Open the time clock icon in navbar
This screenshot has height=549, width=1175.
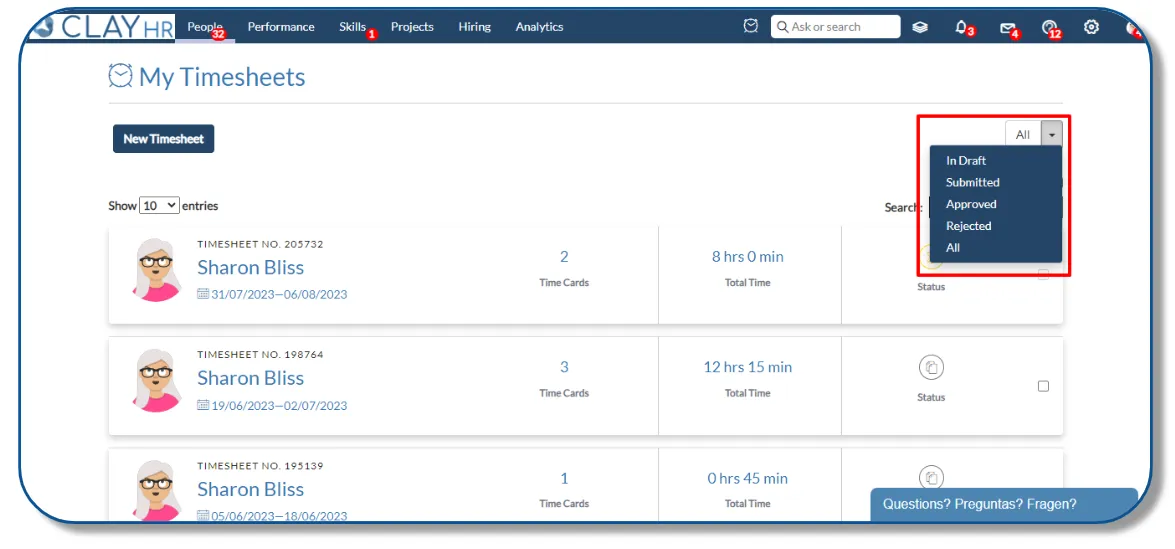pyautogui.click(x=750, y=26)
